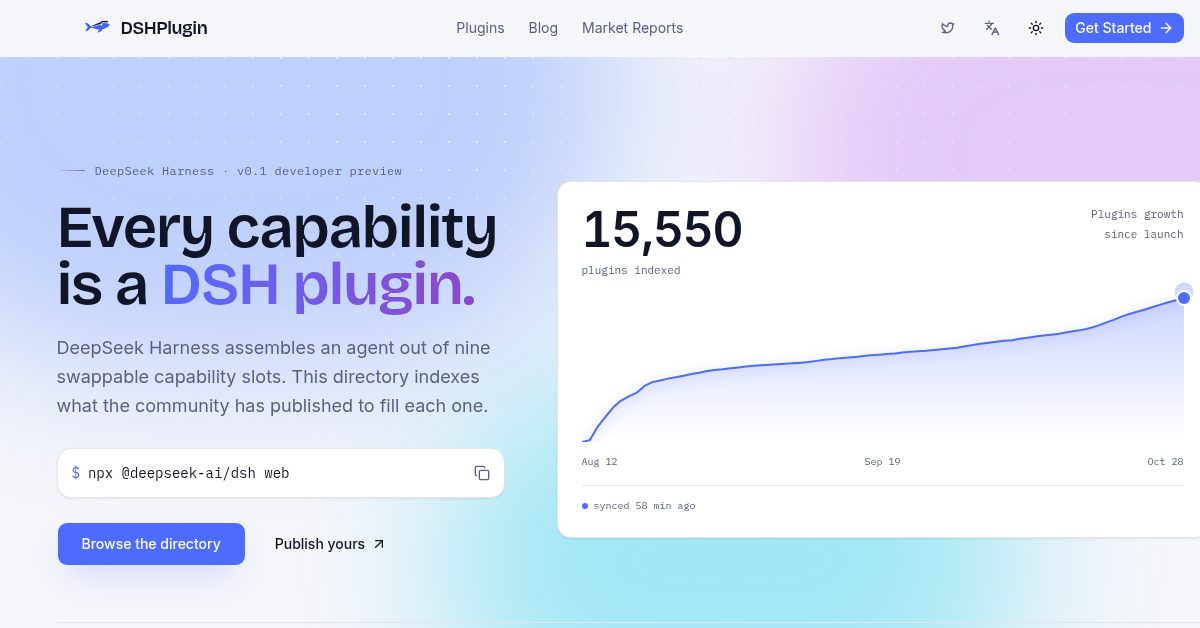
Task: Click the Sep 19 chart axis label
Action: click(x=883, y=462)
